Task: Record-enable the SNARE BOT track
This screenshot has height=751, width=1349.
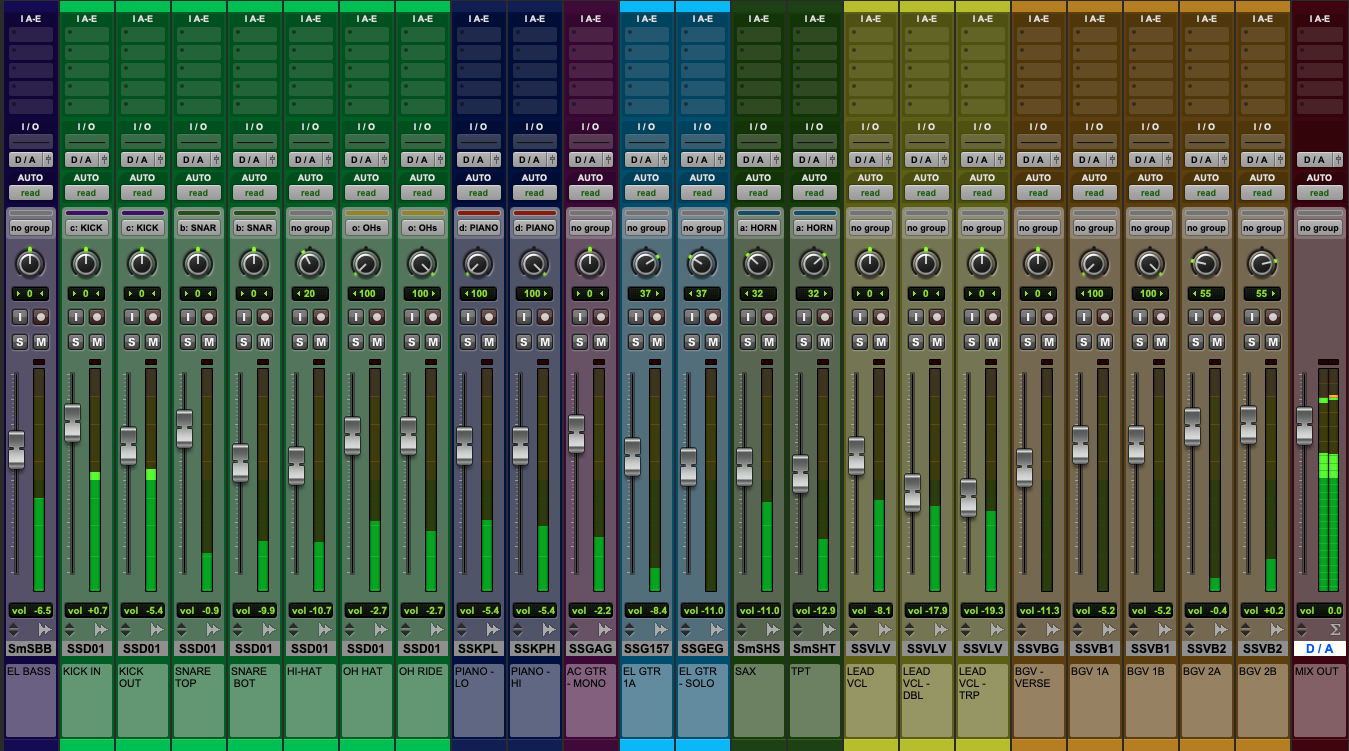Action: coord(265,316)
